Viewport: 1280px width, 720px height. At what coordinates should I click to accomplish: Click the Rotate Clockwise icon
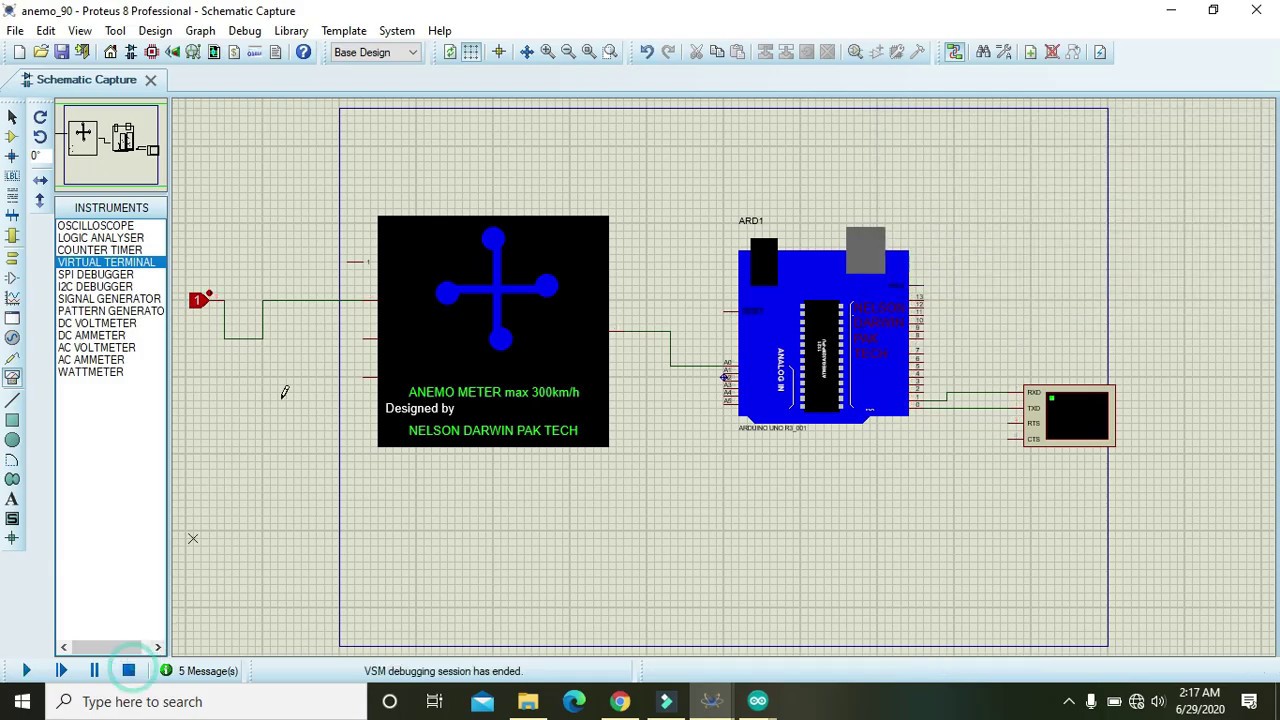[x=40, y=117]
